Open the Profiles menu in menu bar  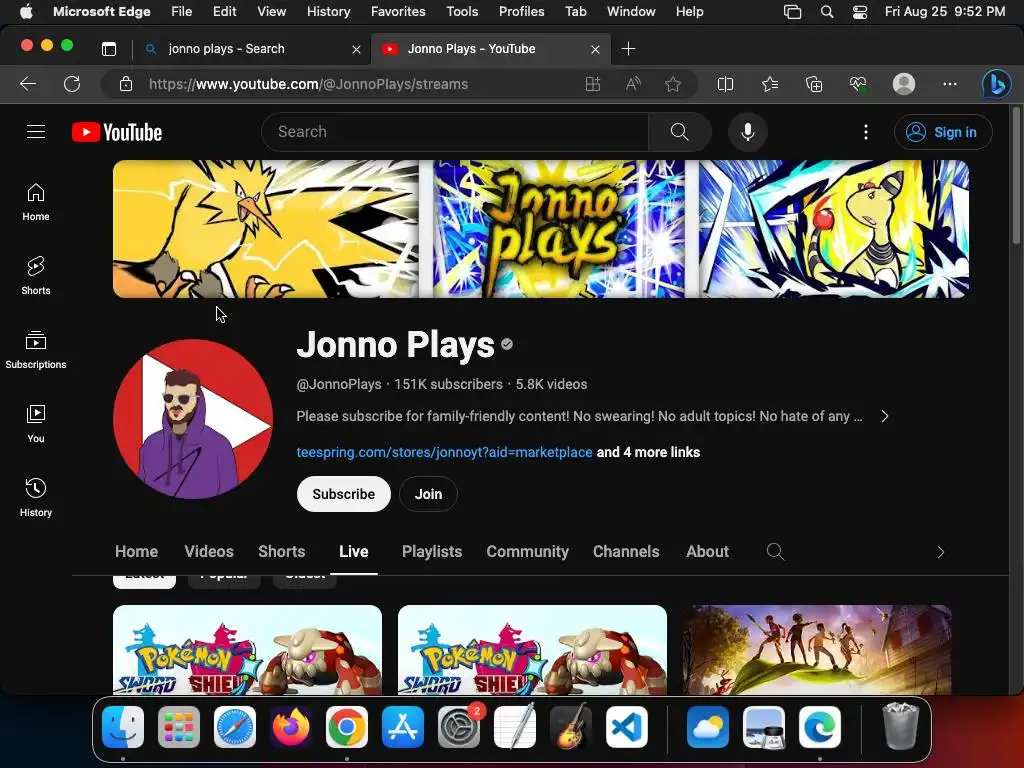click(x=521, y=12)
